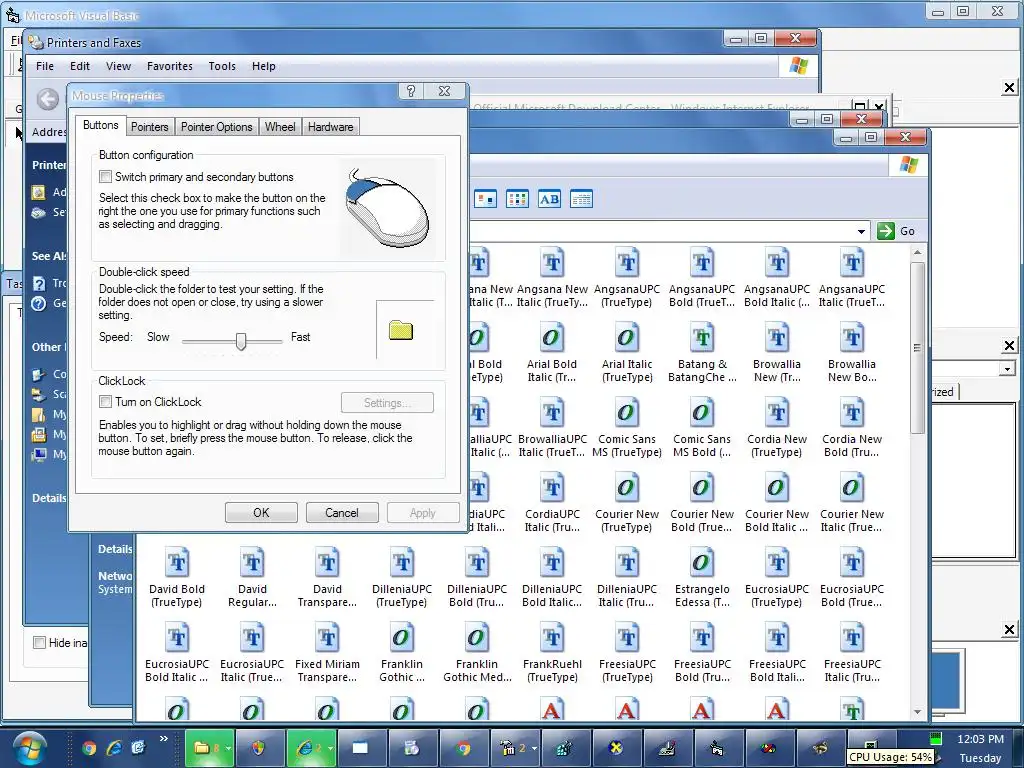Click the Chrome window taskbar button

[x=463, y=748]
